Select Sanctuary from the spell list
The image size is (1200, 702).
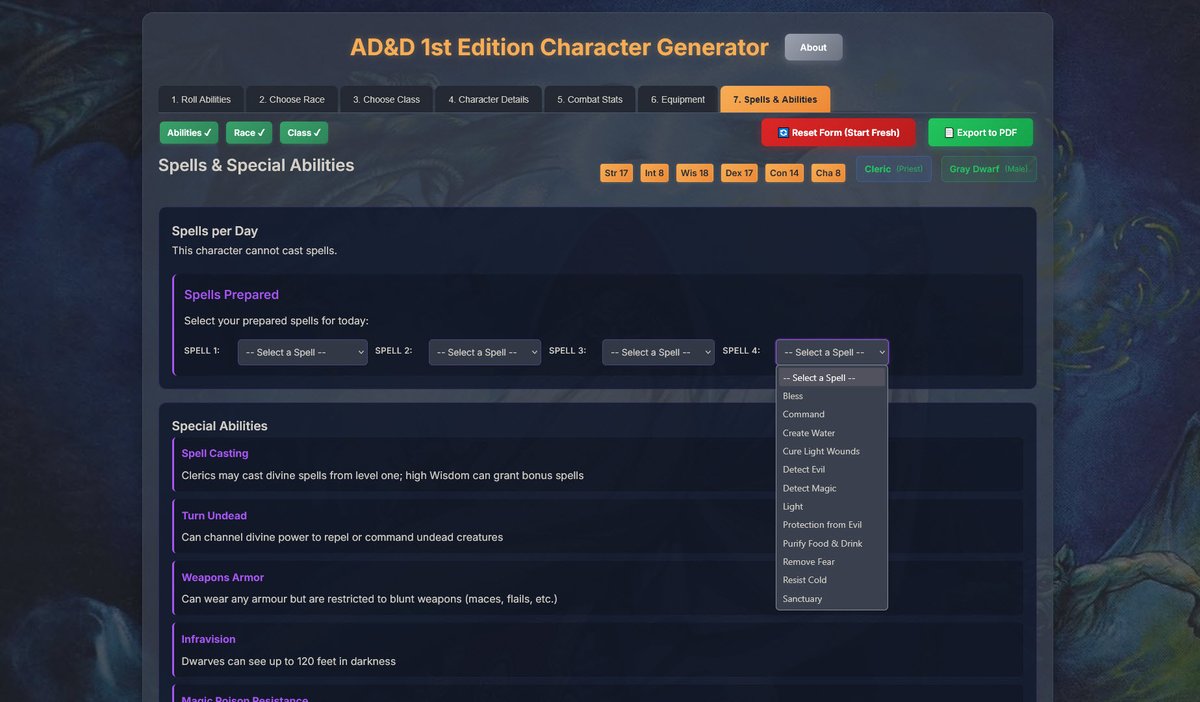[x=832, y=598]
